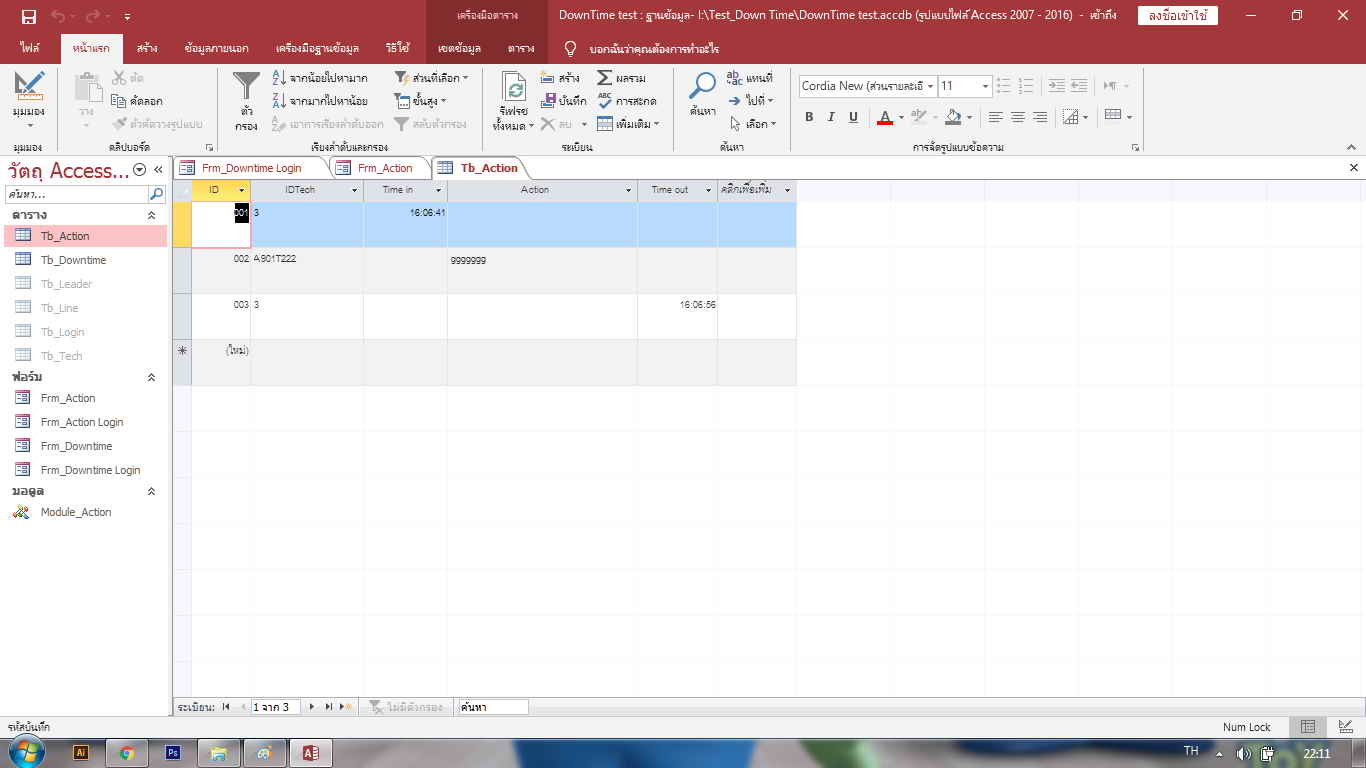Click record search box in navigation bar
This screenshot has width=1366, height=768.
493,707
